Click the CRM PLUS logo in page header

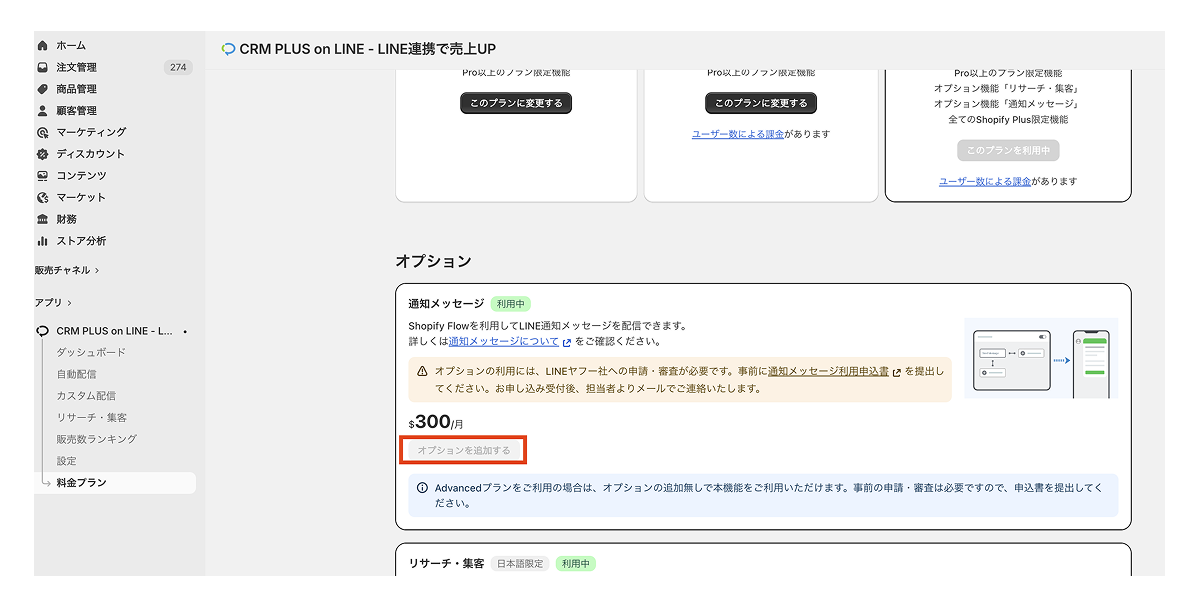(228, 49)
